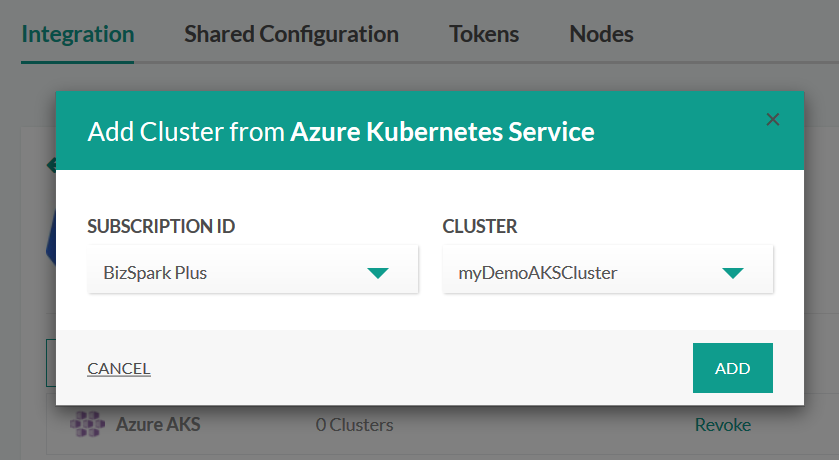Click the back arrow behind the dialog
The height and width of the screenshot is (460, 839).
tap(50, 165)
